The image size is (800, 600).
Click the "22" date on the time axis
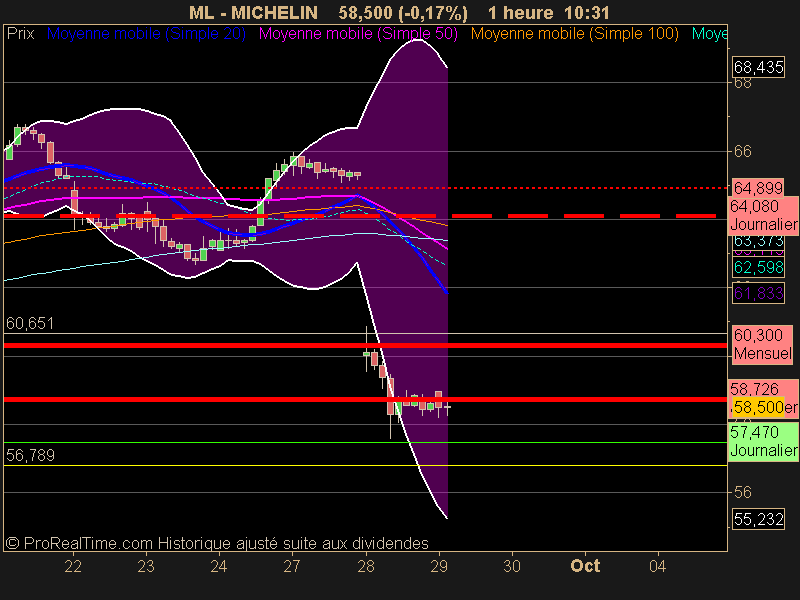coord(73,566)
